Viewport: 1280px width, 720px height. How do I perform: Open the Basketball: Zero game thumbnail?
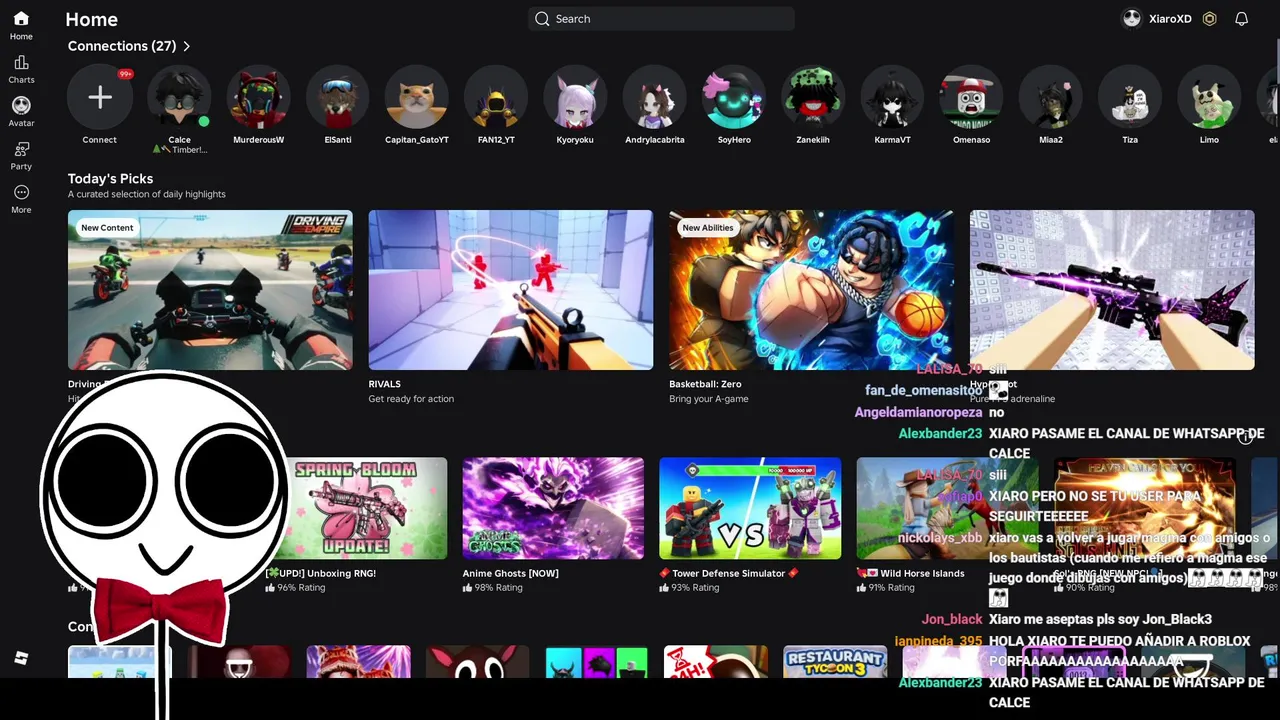tap(811, 290)
